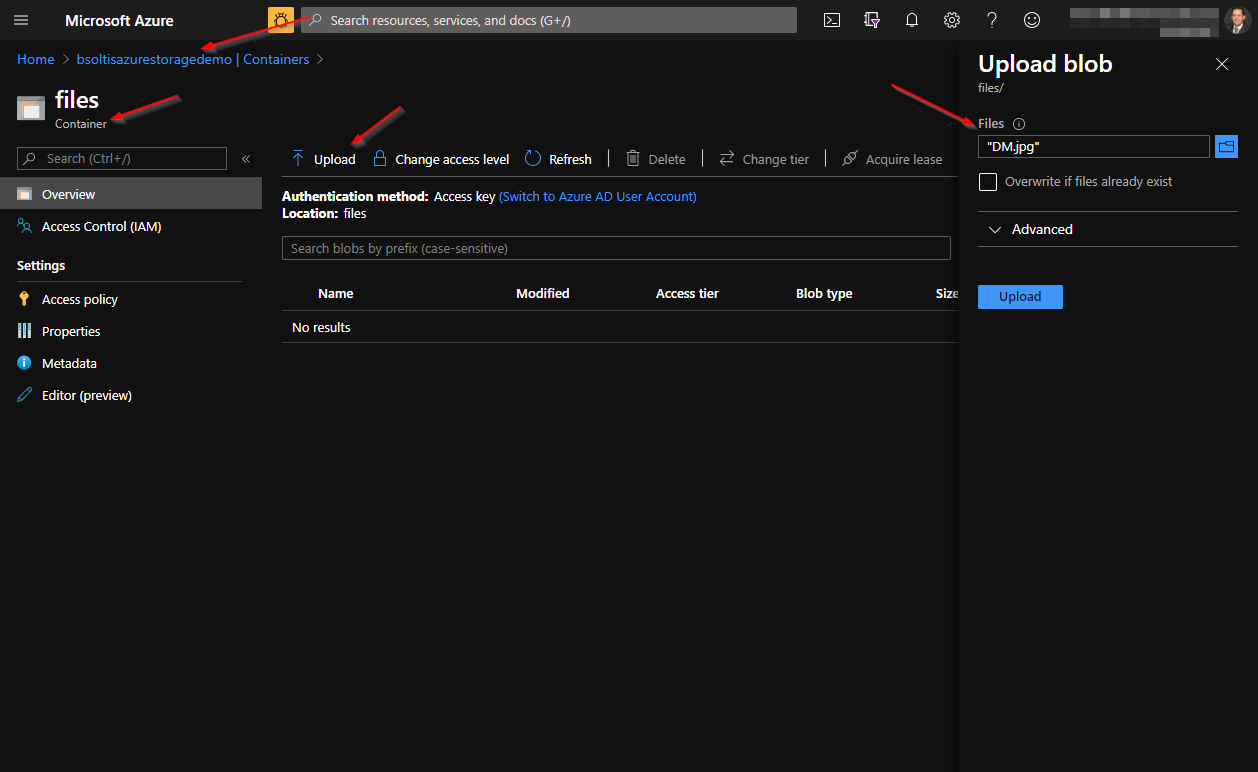Open the notifications bell
Screen dimensions: 1258x772
tap(911, 20)
